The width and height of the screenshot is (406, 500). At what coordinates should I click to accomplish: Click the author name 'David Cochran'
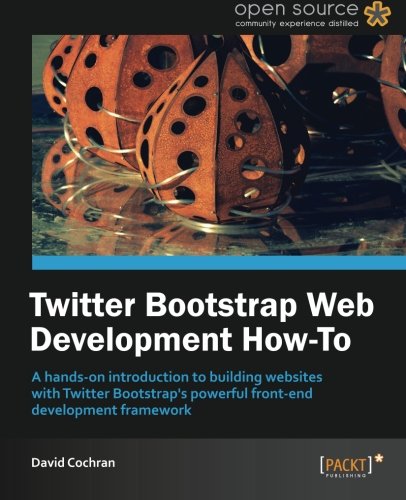point(73,463)
